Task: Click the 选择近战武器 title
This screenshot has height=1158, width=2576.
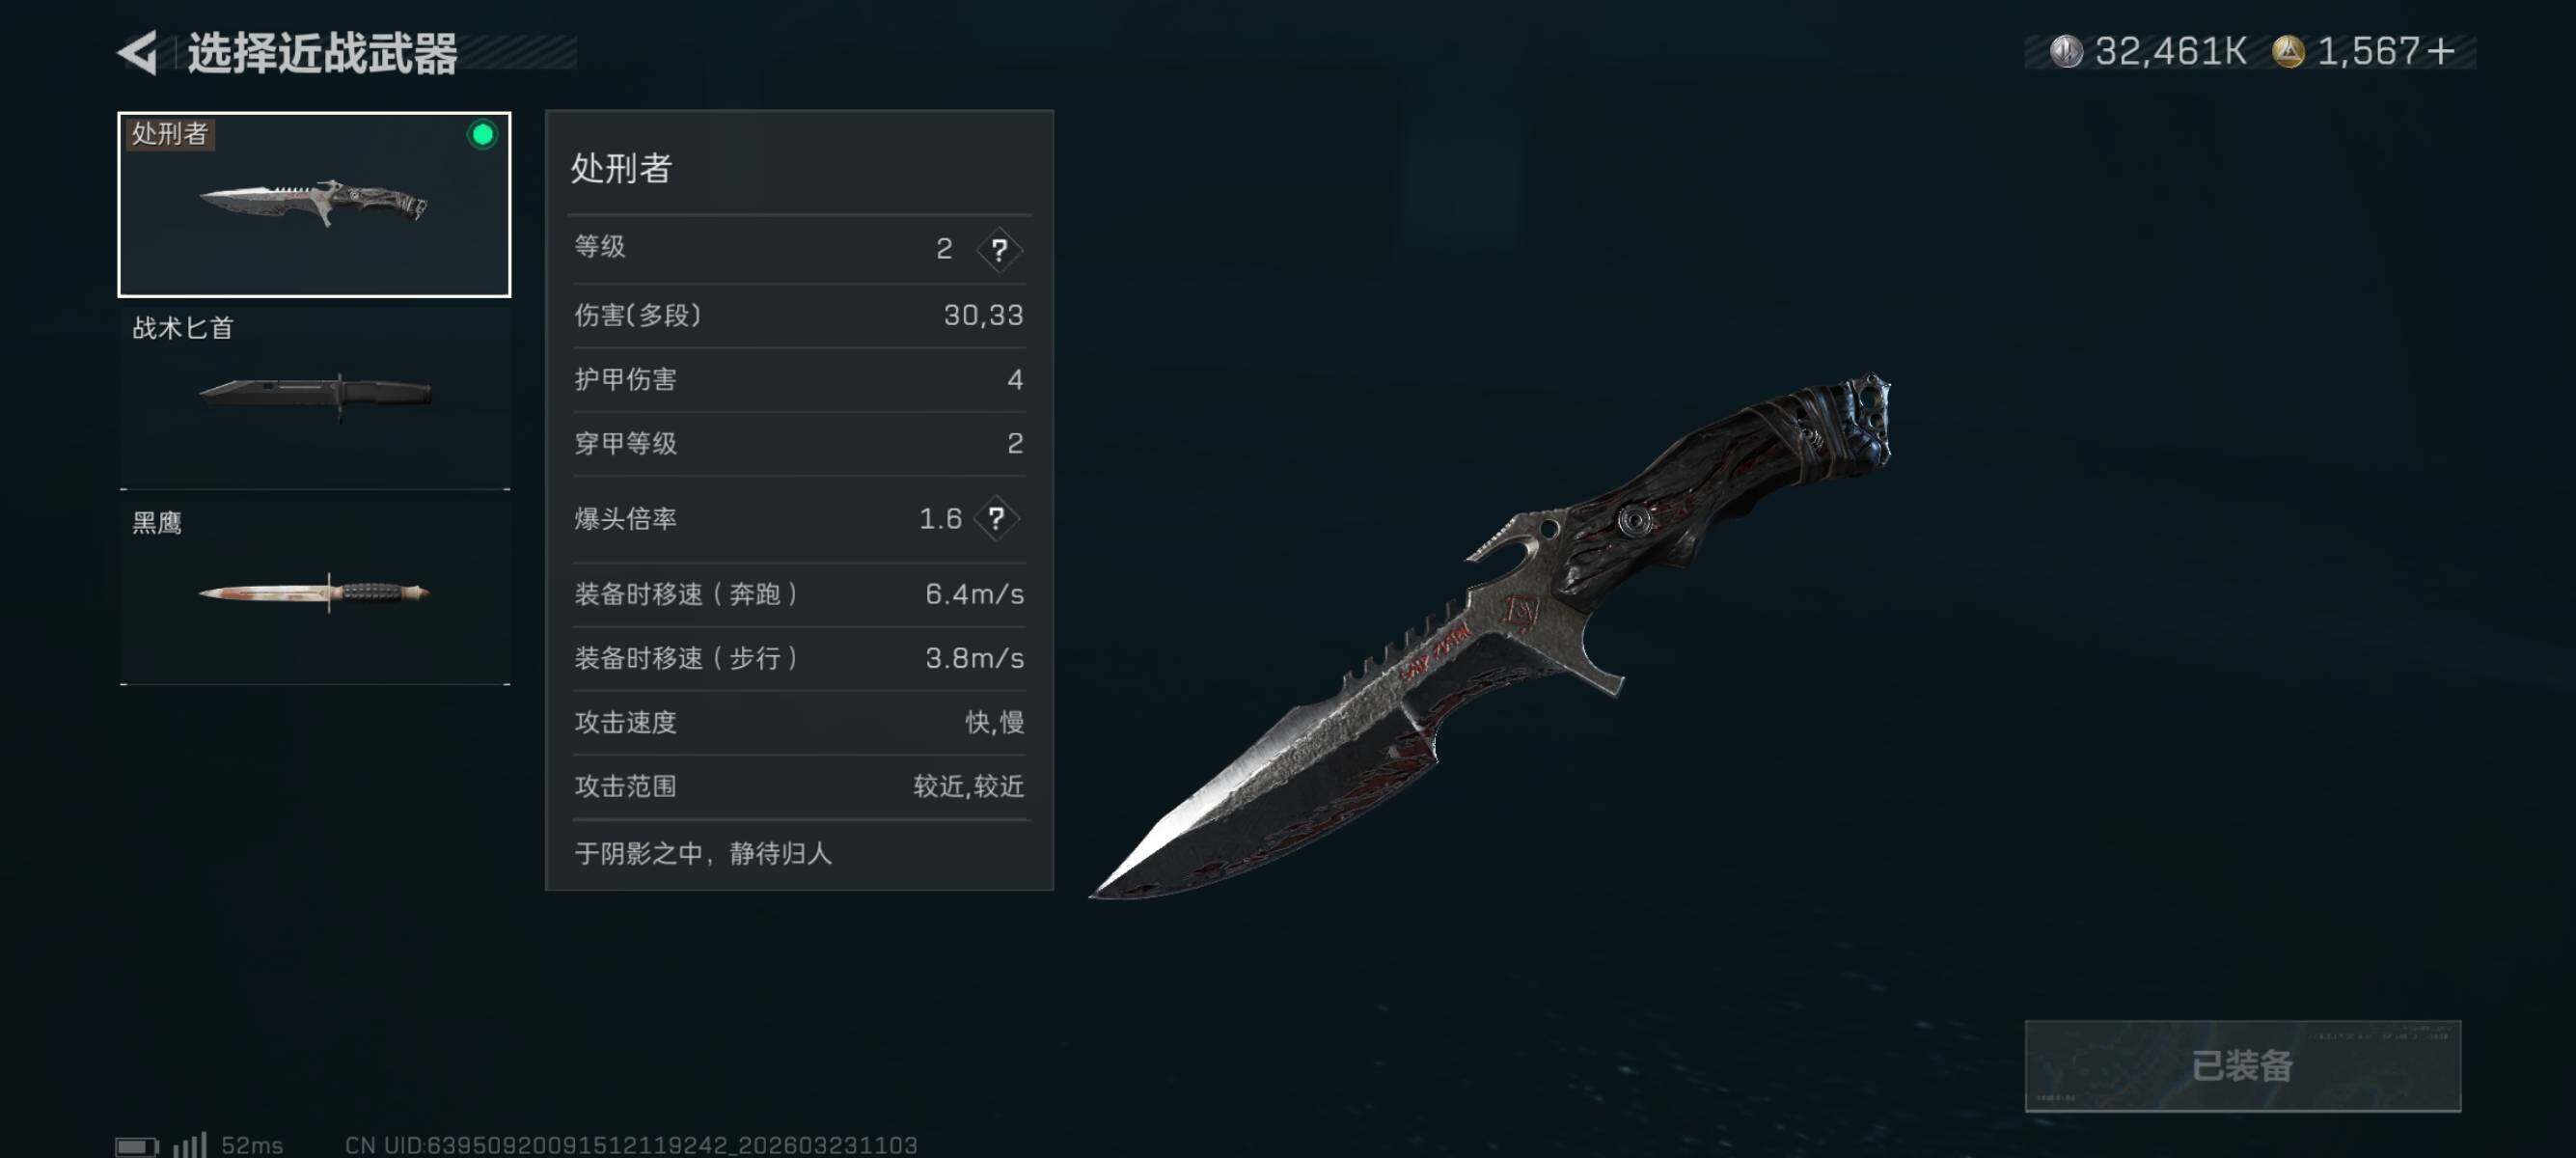Action: pos(322,53)
